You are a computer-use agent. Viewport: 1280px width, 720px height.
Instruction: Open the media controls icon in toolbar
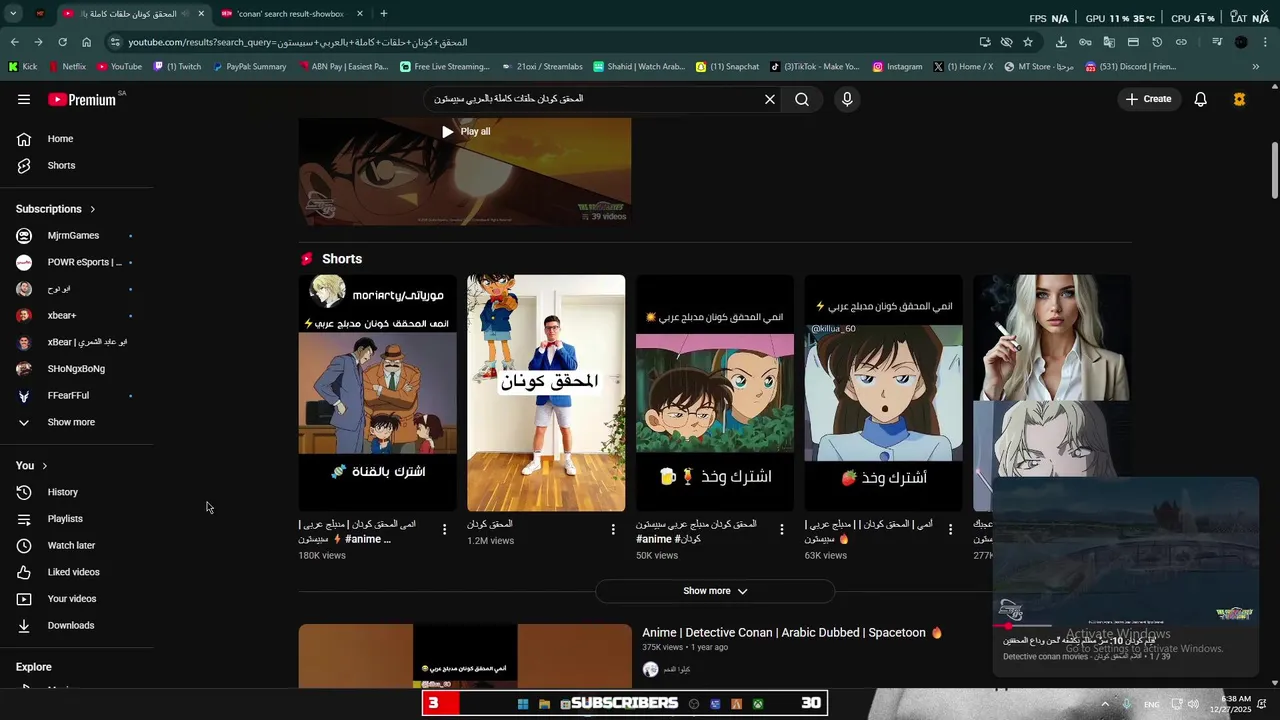(1217, 42)
